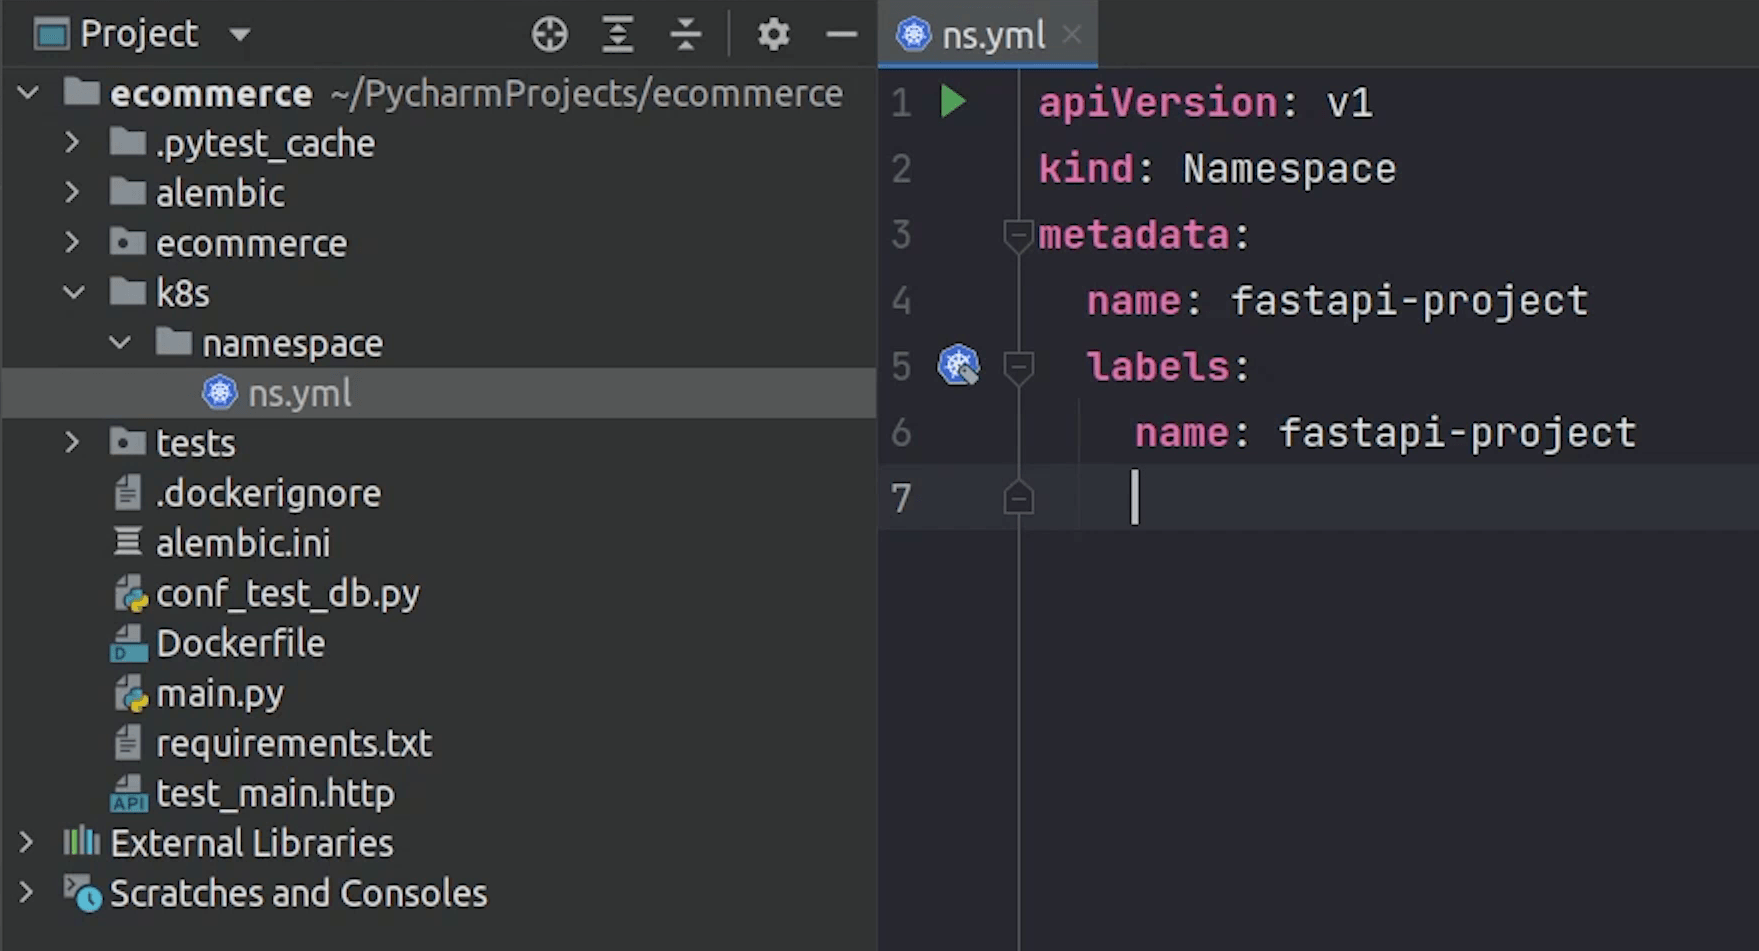Viewport: 1759px width, 951px height.
Task: Click the Collapse All icon in Project toolbar
Action: 685,35
